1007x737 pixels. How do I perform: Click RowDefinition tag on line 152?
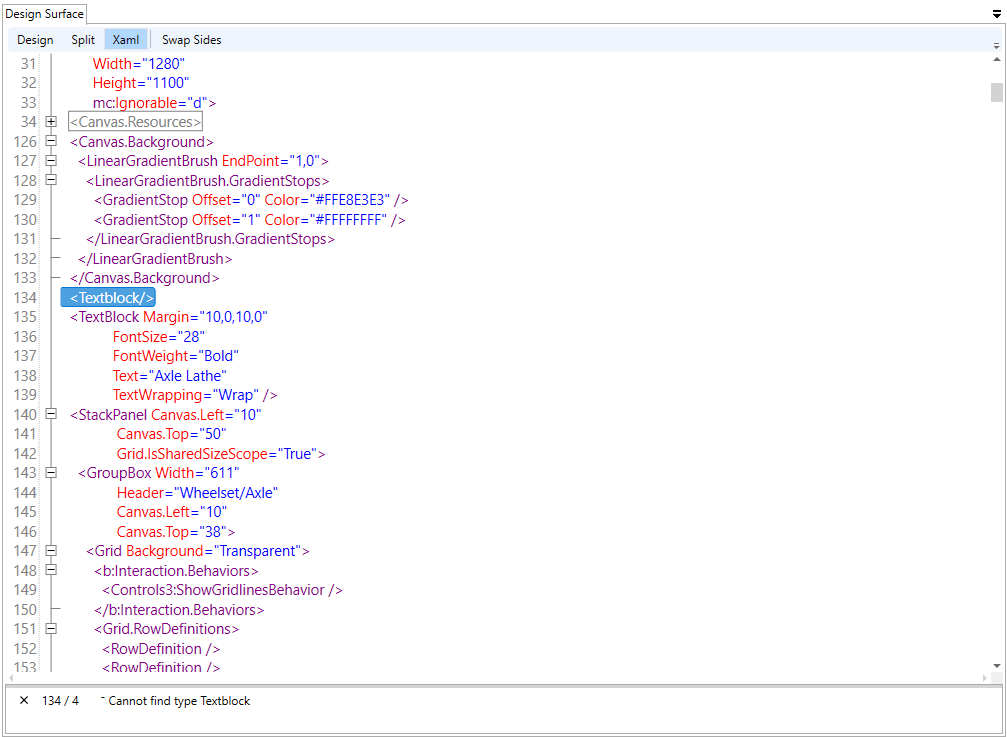coord(161,648)
